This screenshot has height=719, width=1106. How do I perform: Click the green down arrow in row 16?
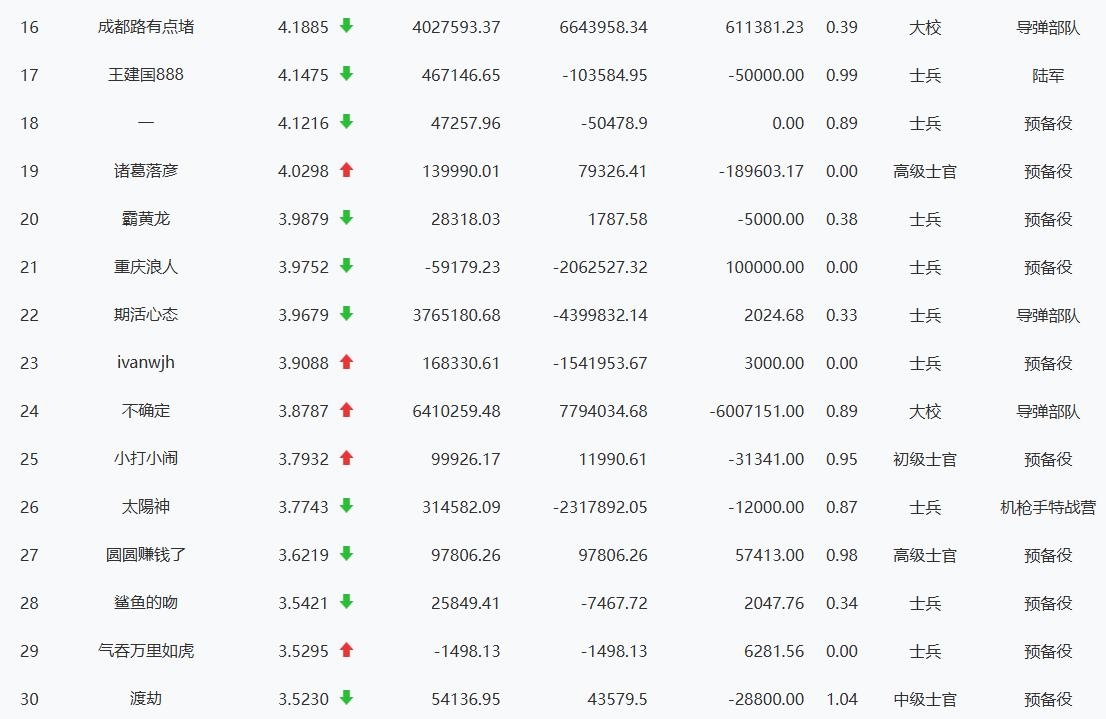pyautogui.click(x=347, y=26)
